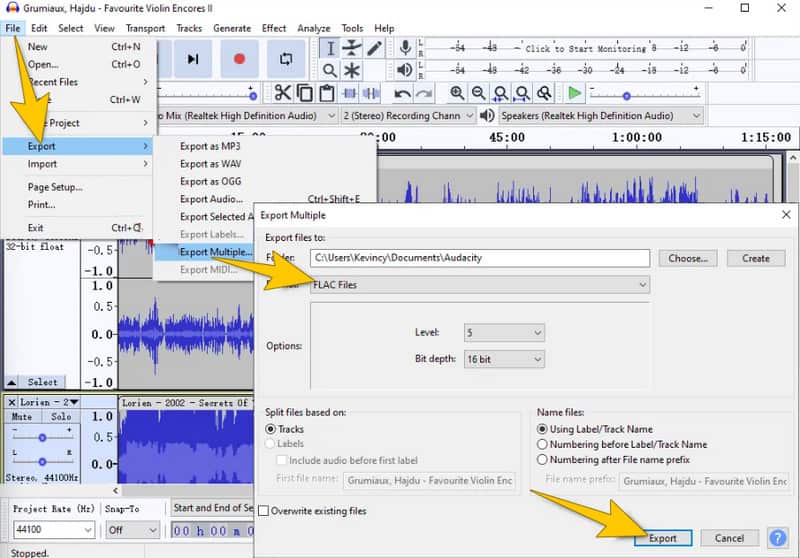Toggle the Loop playback button

point(286,59)
